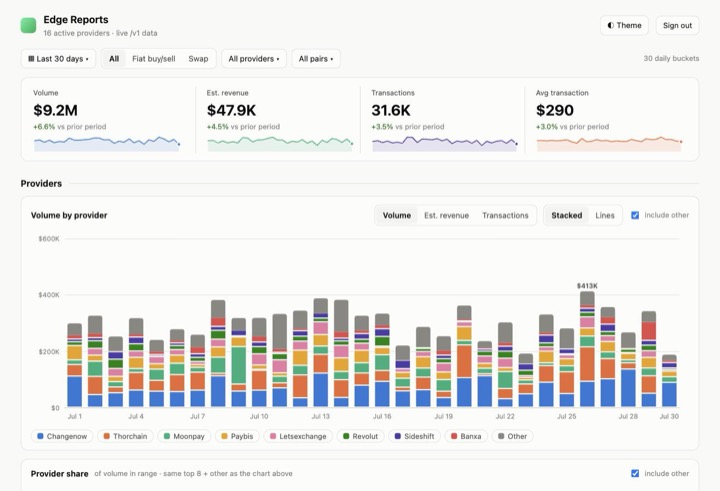Click the Transactions 31.6K summary card
This screenshot has height=491, width=720.
tap(443, 119)
